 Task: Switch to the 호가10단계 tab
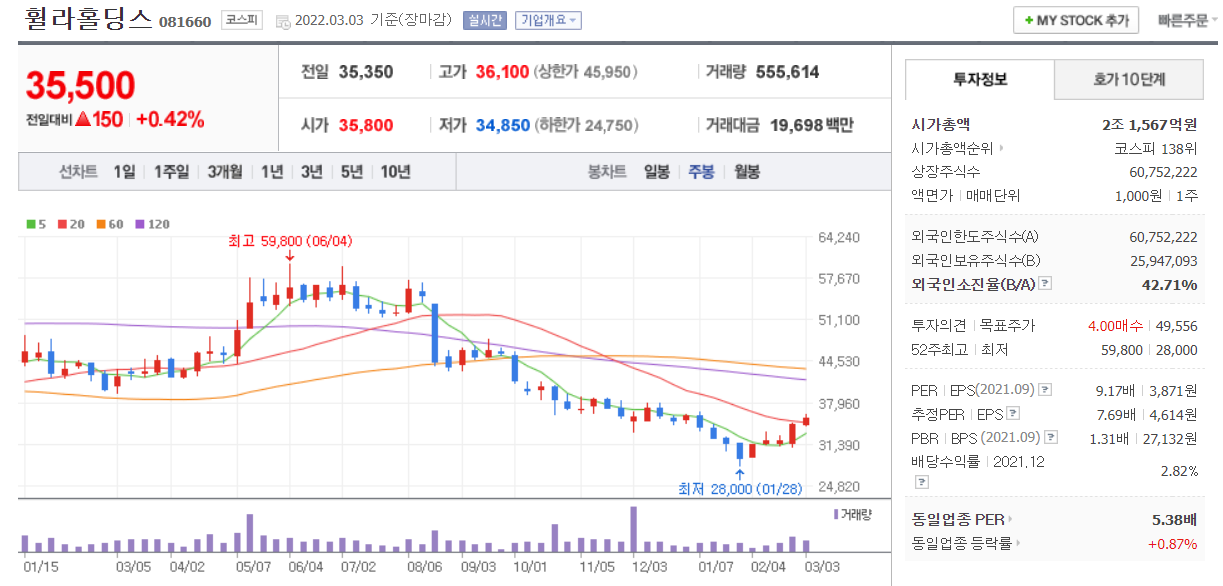(x=1129, y=79)
